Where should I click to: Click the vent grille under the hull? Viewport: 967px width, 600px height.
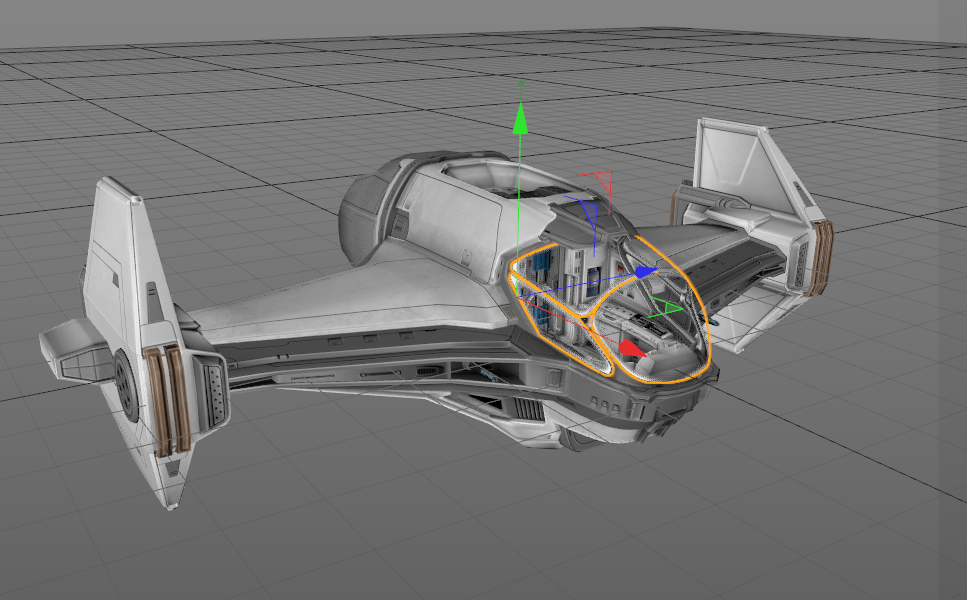(x=522, y=412)
